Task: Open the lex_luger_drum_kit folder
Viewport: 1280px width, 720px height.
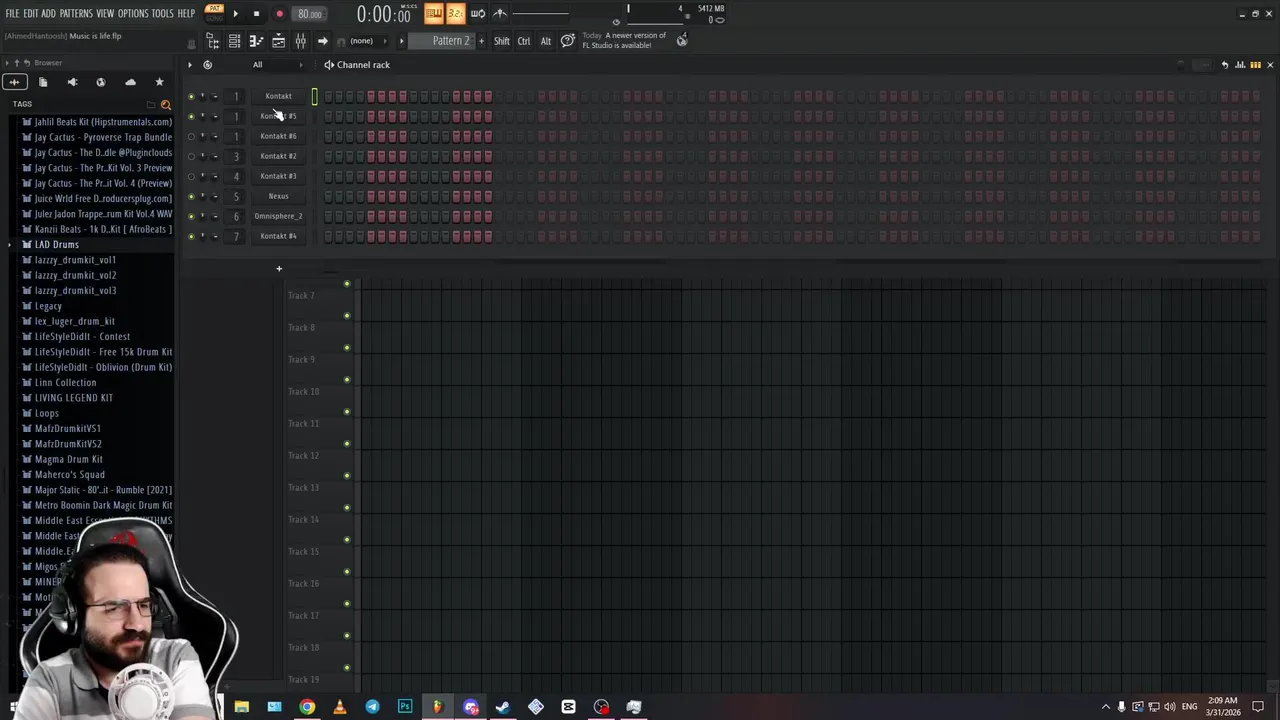Action: coord(75,321)
